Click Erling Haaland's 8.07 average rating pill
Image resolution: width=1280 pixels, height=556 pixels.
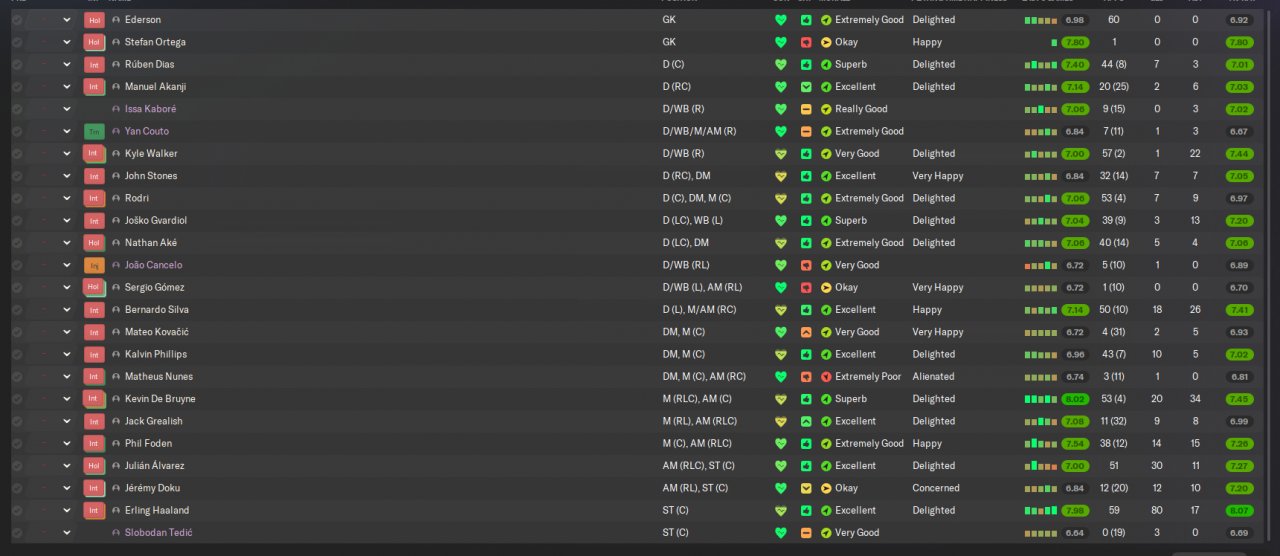coord(1239,510)
